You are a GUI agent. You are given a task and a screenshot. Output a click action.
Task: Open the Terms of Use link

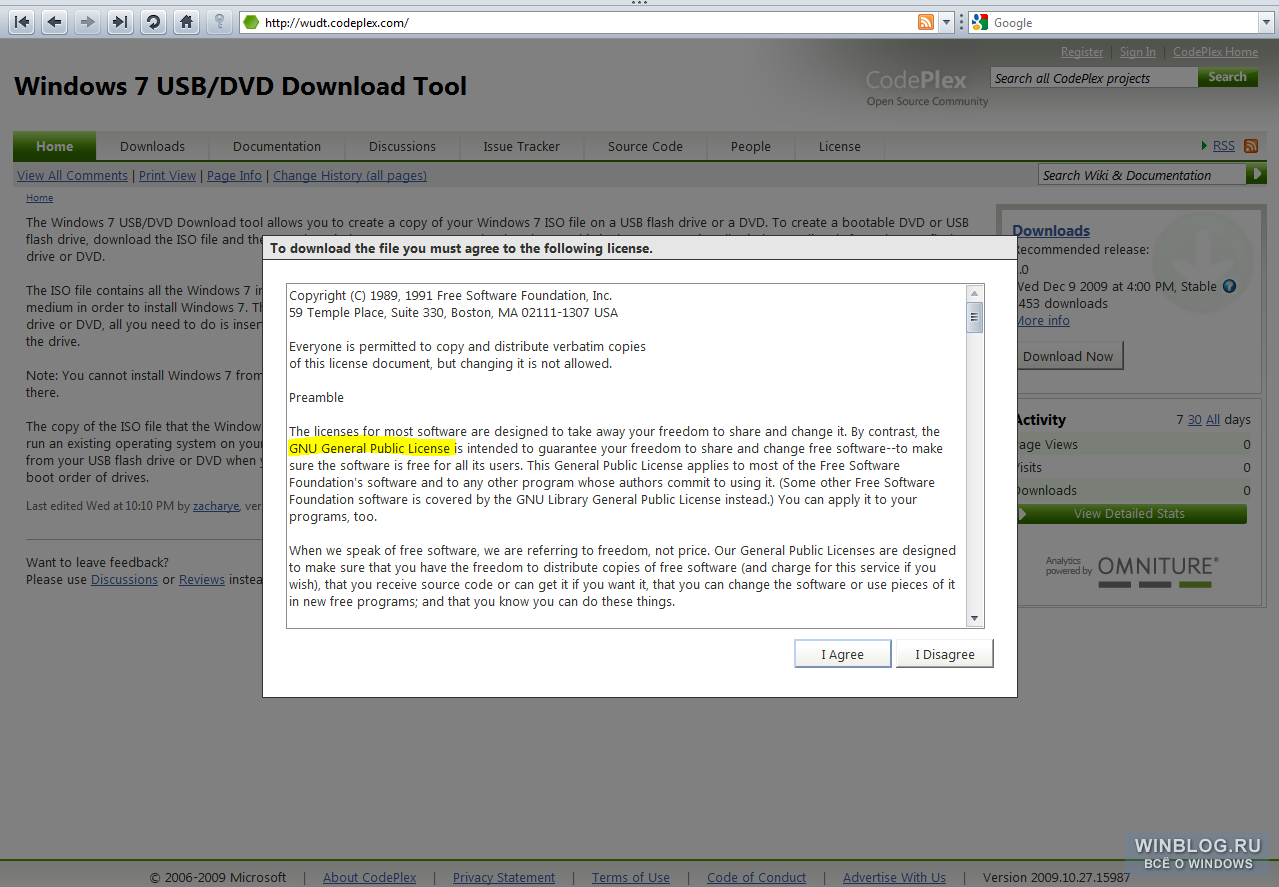631,878
